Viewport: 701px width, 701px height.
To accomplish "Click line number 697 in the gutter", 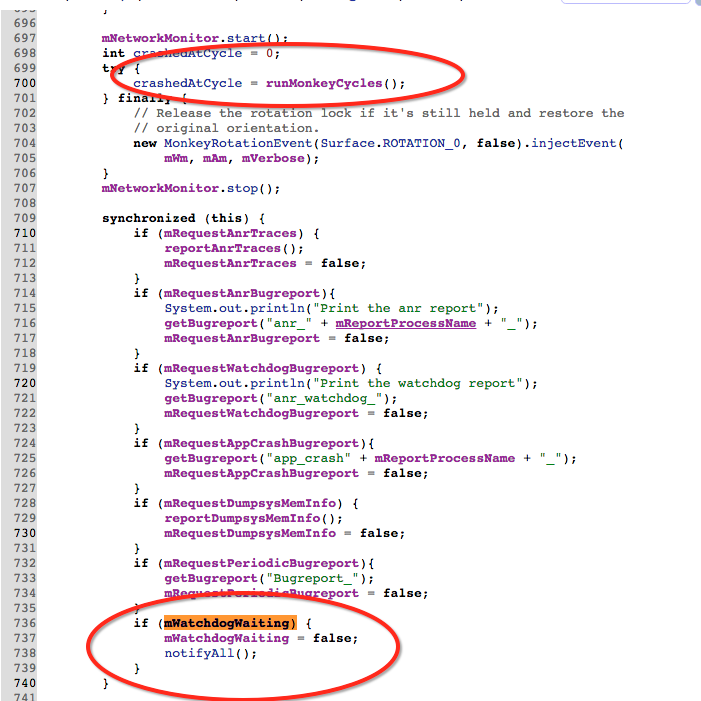I will [25, 38].
